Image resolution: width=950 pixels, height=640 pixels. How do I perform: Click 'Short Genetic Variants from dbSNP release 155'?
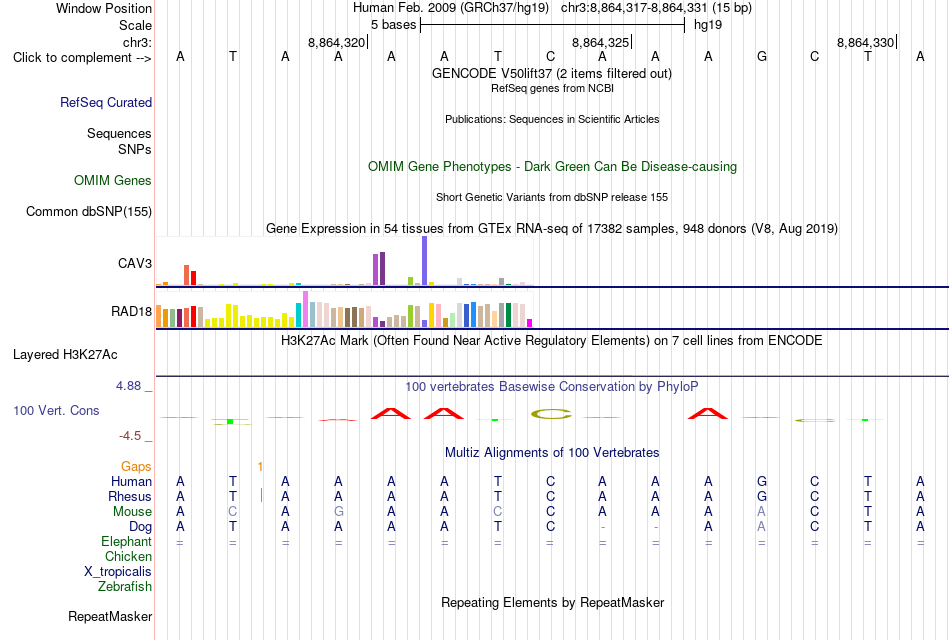[x=552, y=197]
